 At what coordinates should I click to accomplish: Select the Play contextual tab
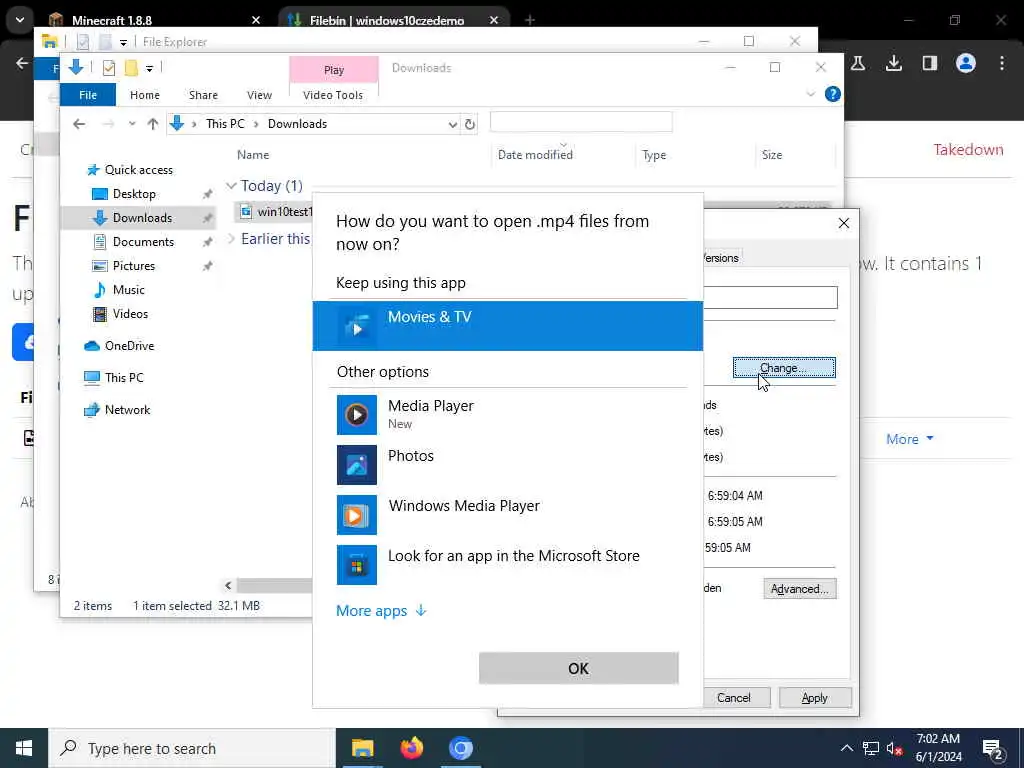tap(334, 70)
